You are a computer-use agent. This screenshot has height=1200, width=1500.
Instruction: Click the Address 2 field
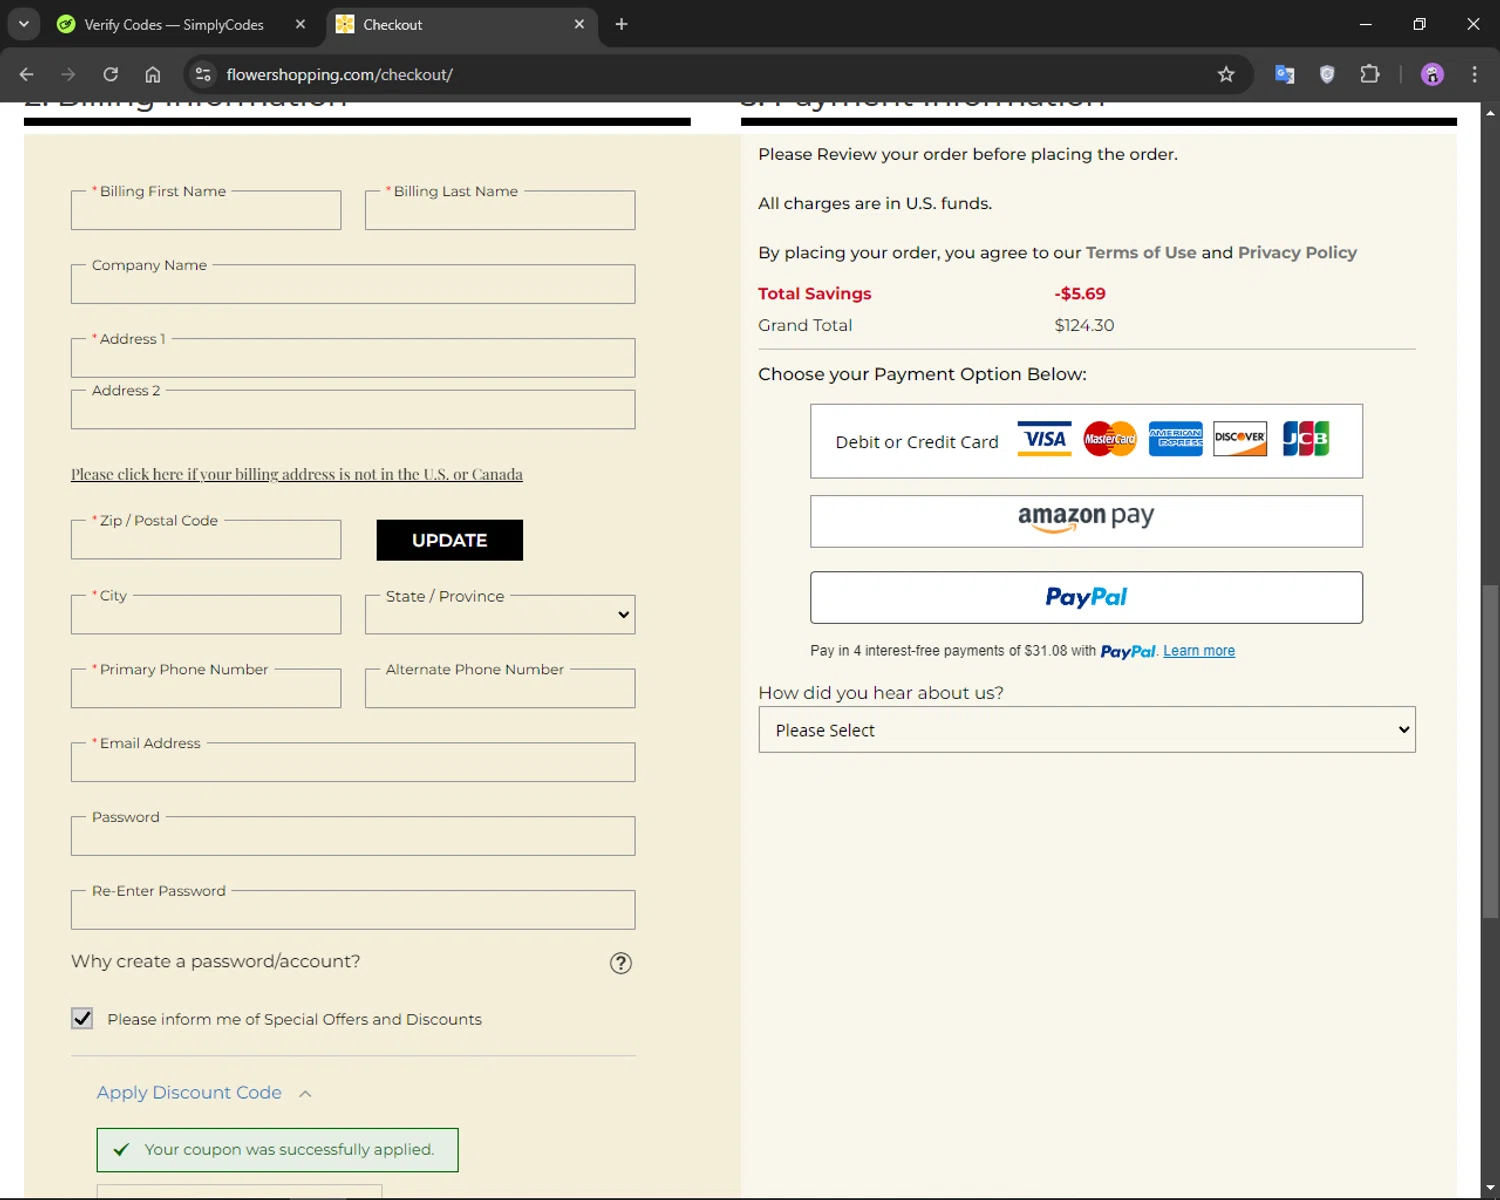click(353, 410)
